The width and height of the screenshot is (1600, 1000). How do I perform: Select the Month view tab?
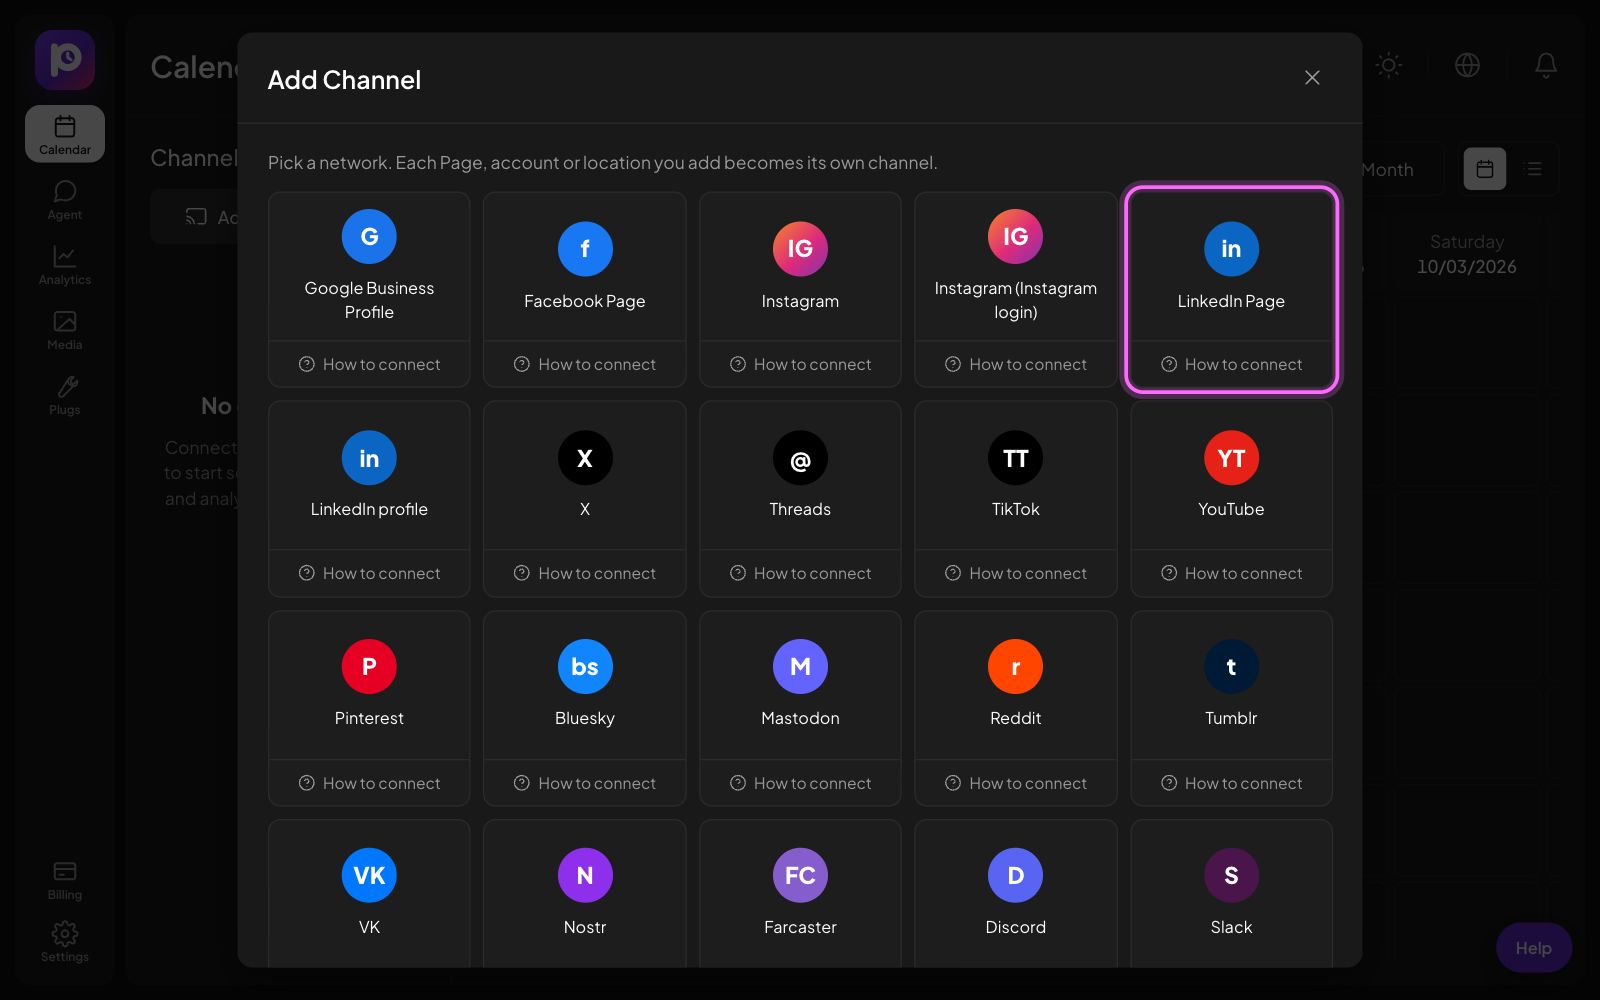[1388, 170]
